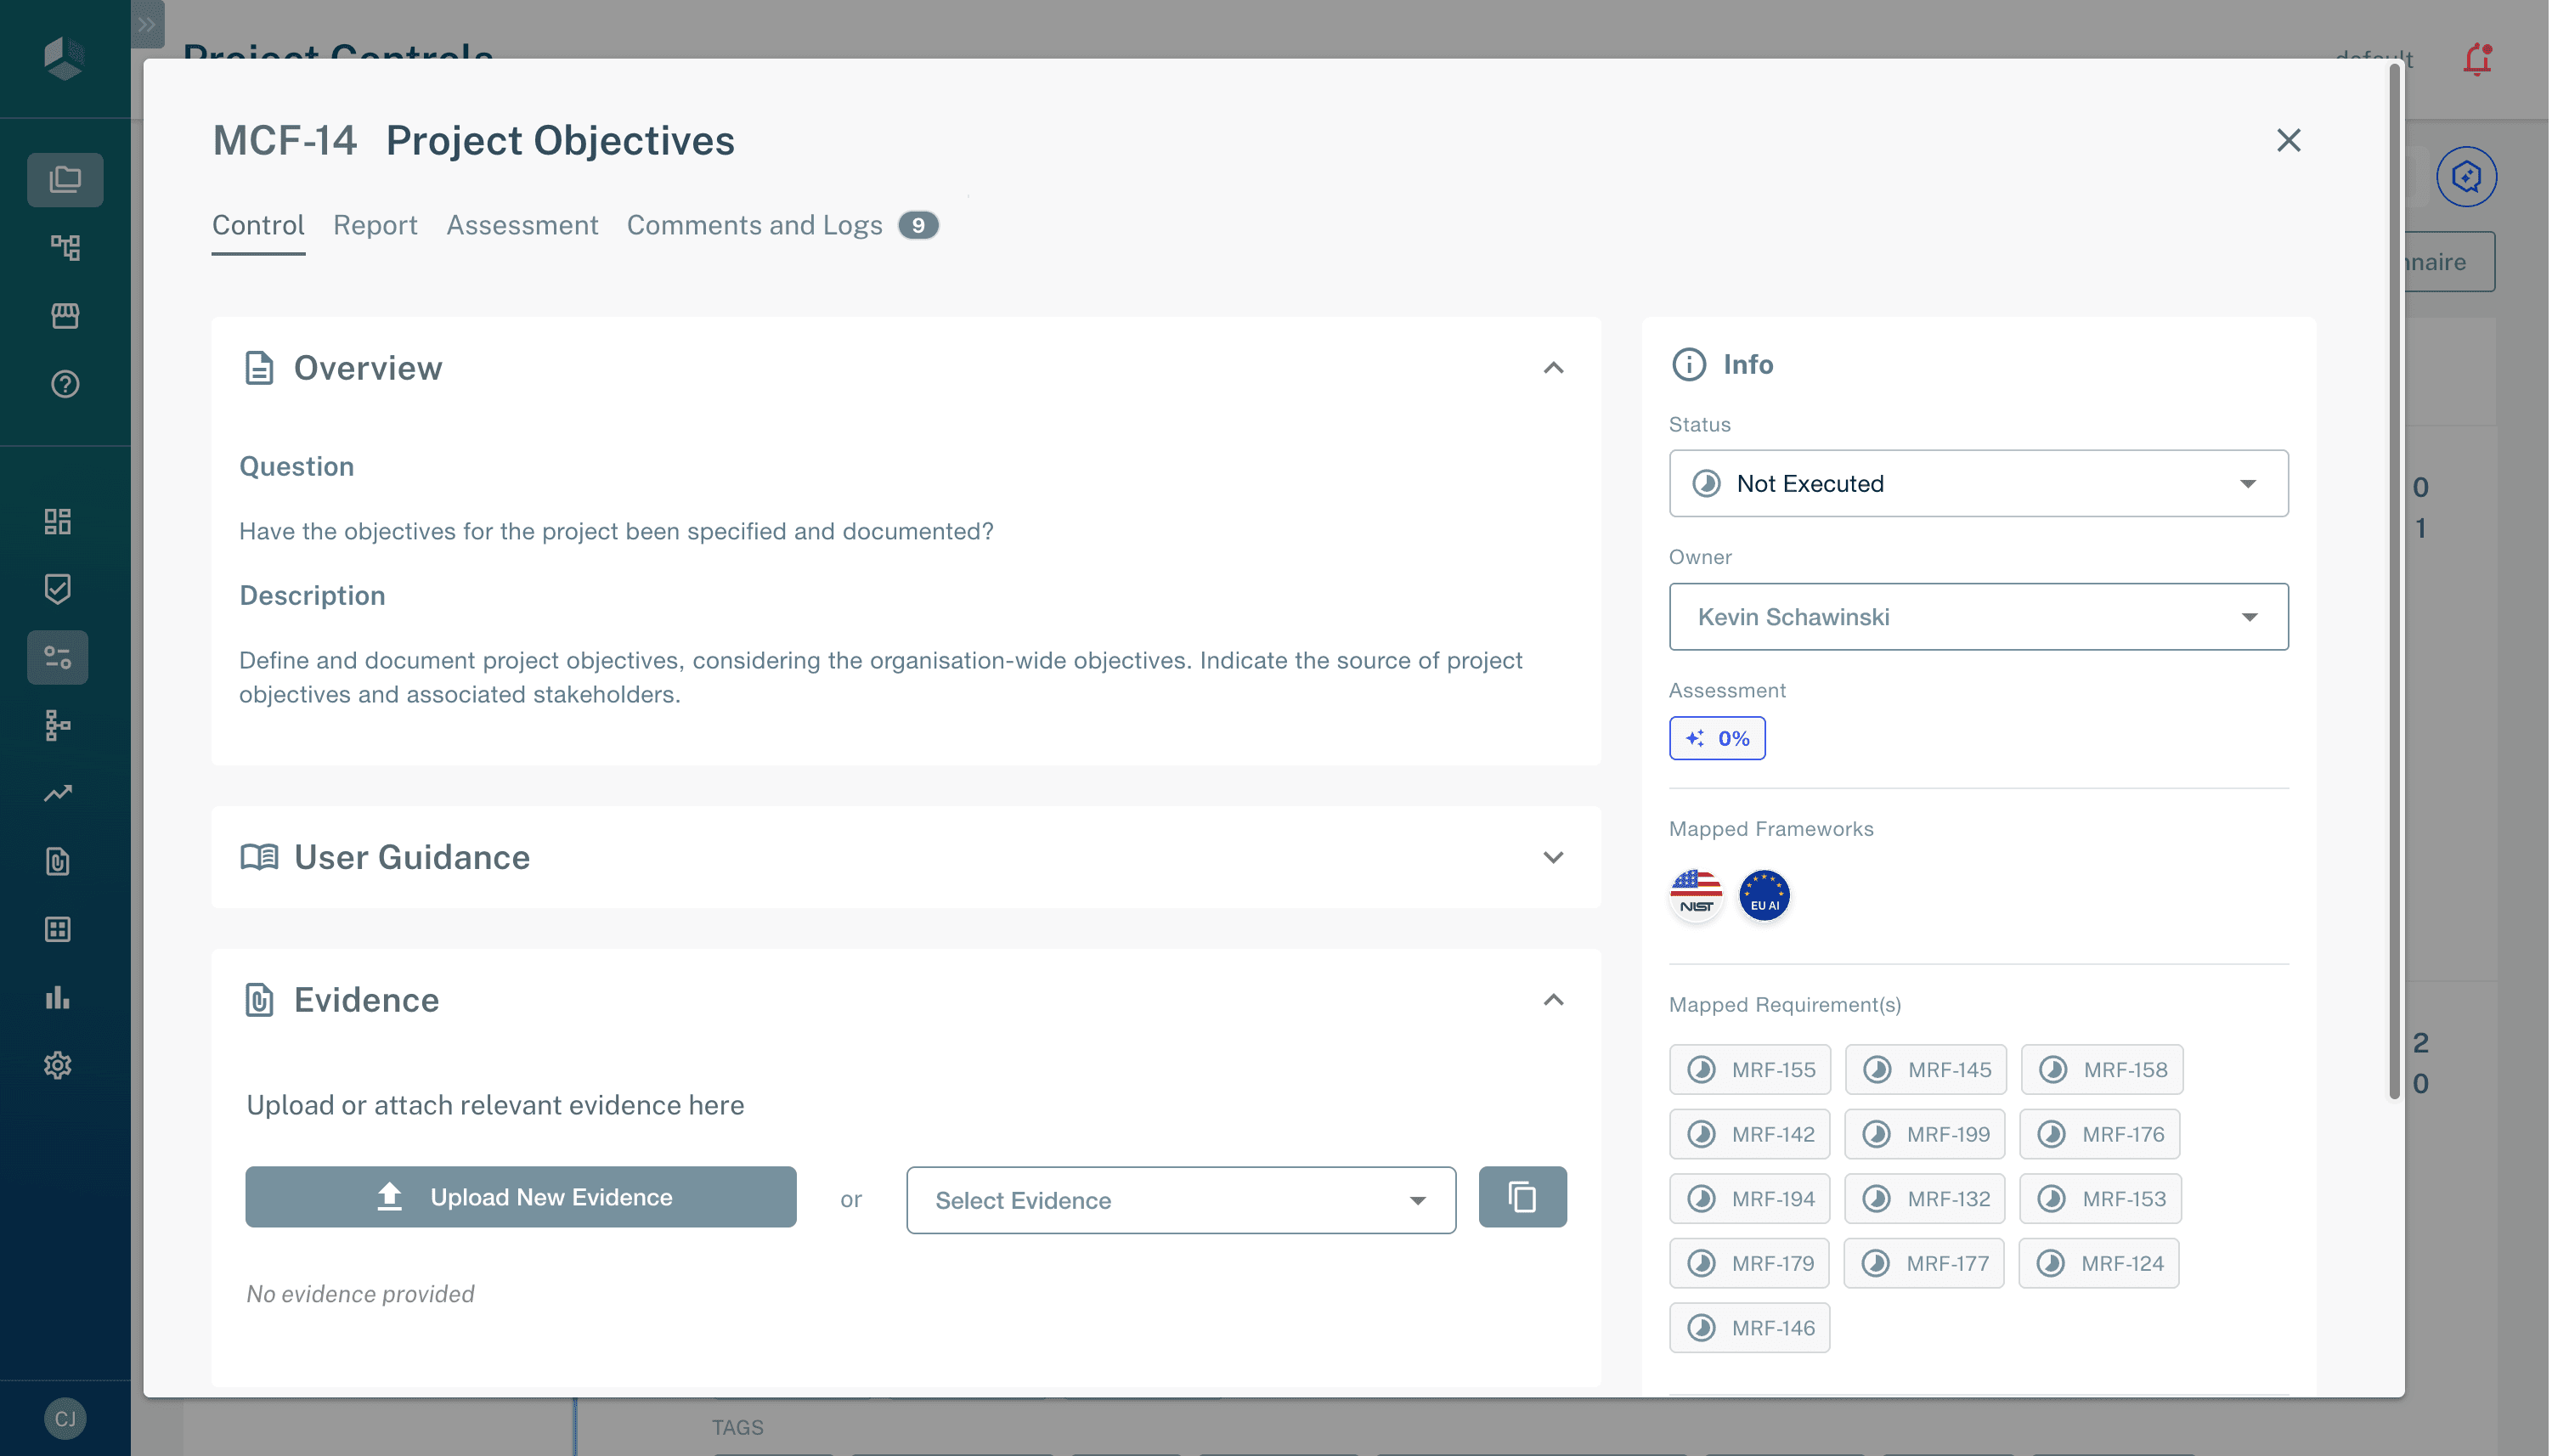
Task: Click the EU AI framework badge
Action: [x=1764, y=895]
